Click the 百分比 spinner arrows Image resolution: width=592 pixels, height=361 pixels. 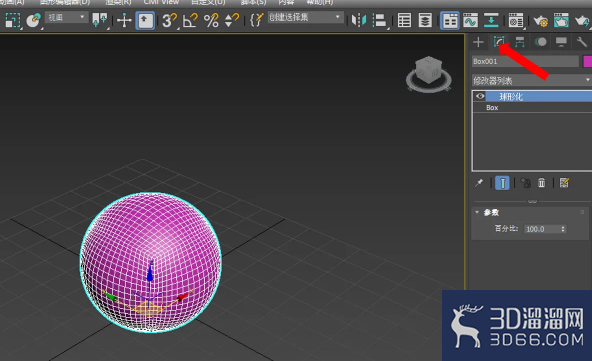(563, 229)
